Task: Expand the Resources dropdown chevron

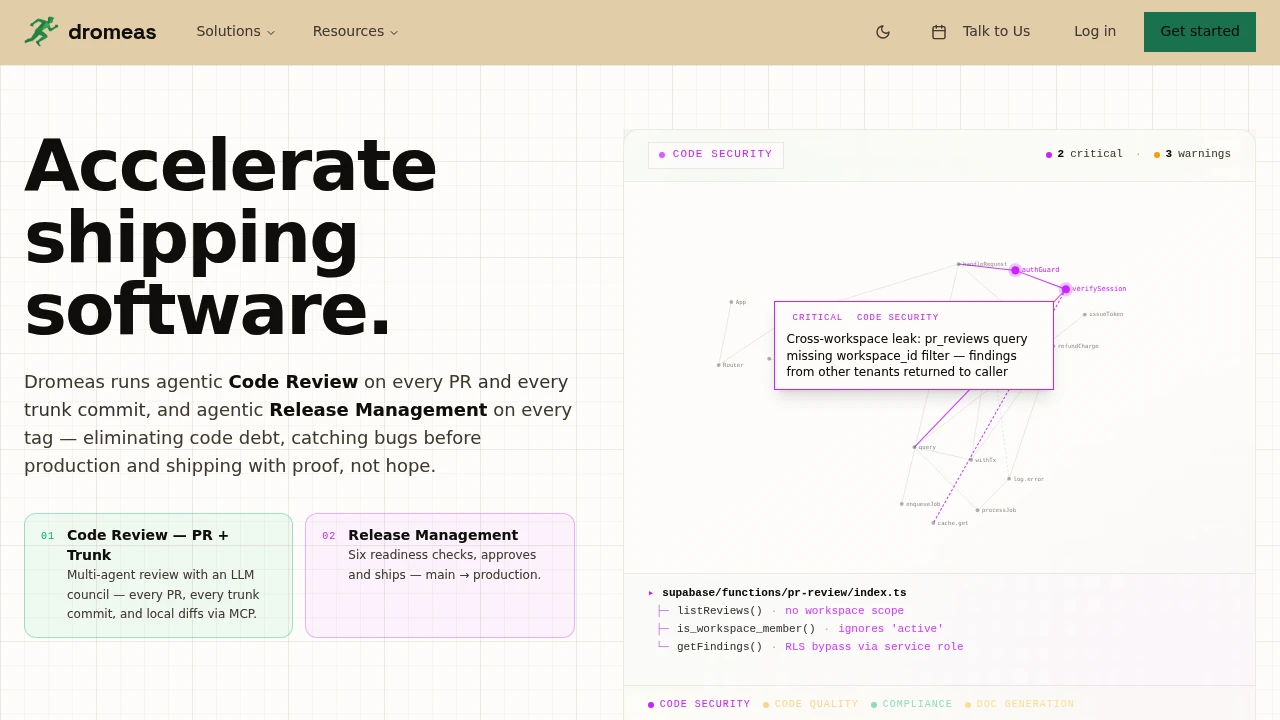Action: click(x=394, y=32)
